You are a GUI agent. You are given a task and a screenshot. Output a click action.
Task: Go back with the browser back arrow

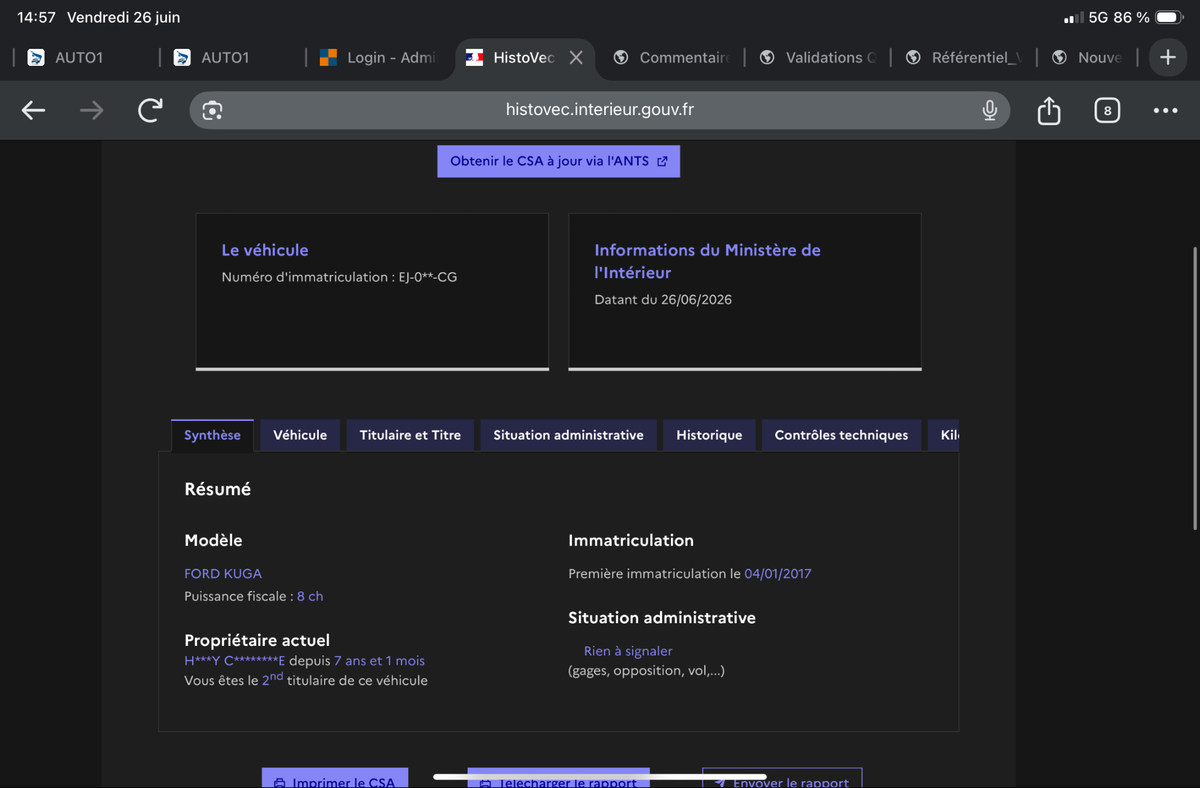[x=34, y=110]
